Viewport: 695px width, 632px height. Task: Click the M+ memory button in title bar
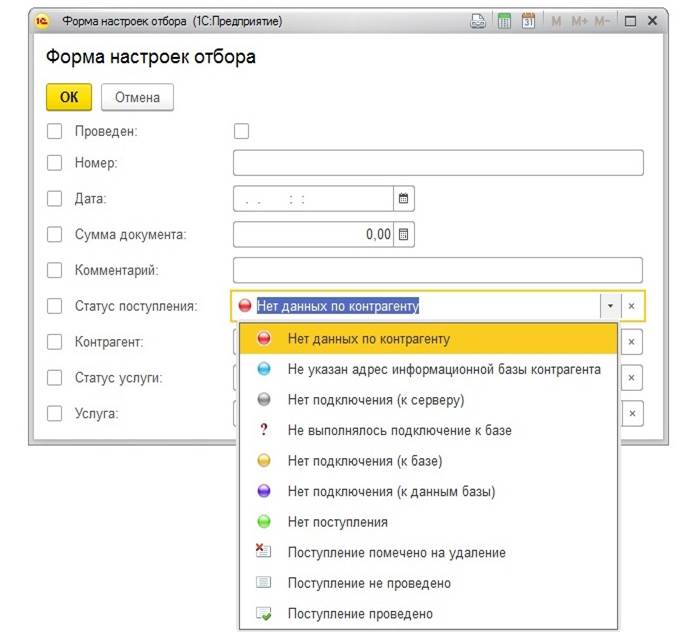(x=579, y=20)
